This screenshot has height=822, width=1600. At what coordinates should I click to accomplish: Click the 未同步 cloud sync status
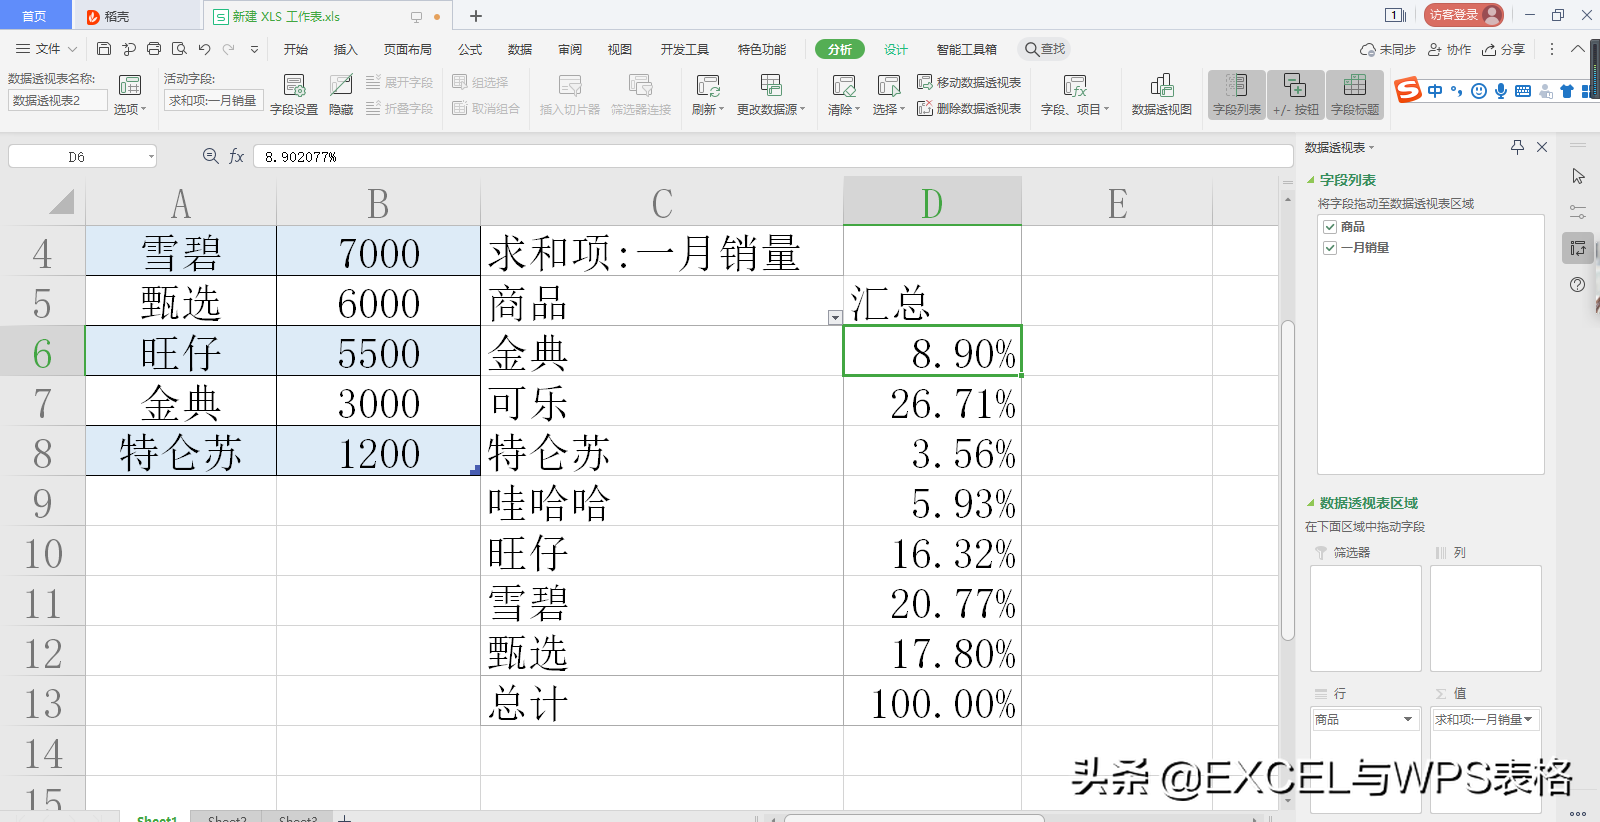(x=1388, y=49)
